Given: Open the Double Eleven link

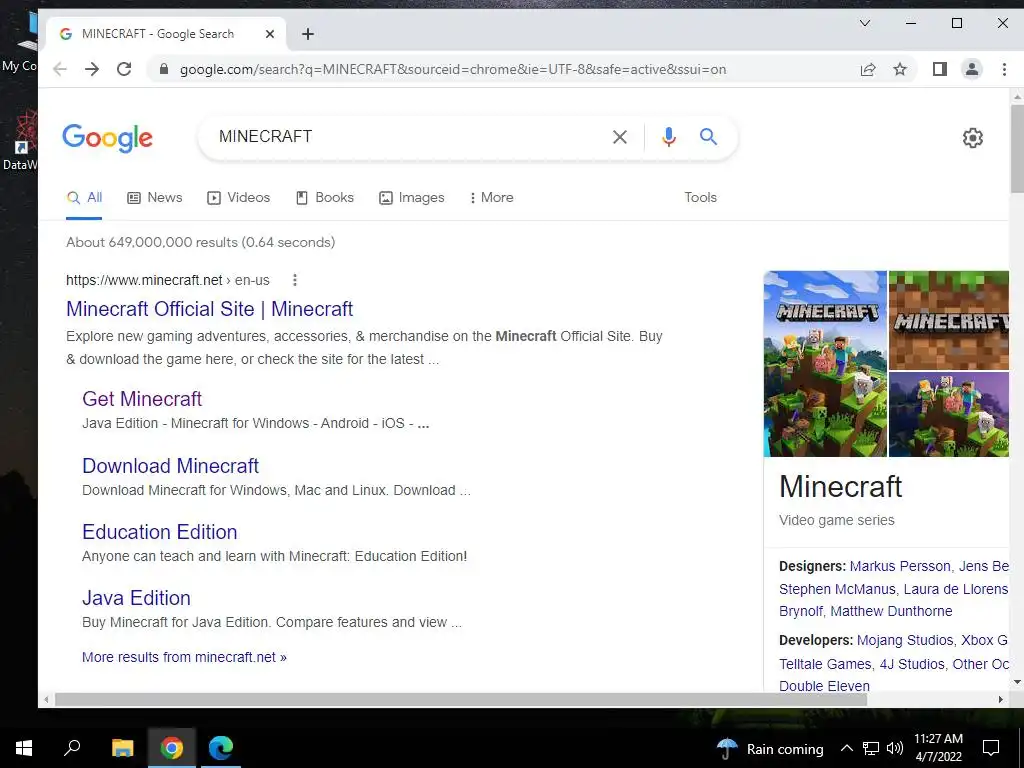Looking at the screenshot, I should 824,686.
